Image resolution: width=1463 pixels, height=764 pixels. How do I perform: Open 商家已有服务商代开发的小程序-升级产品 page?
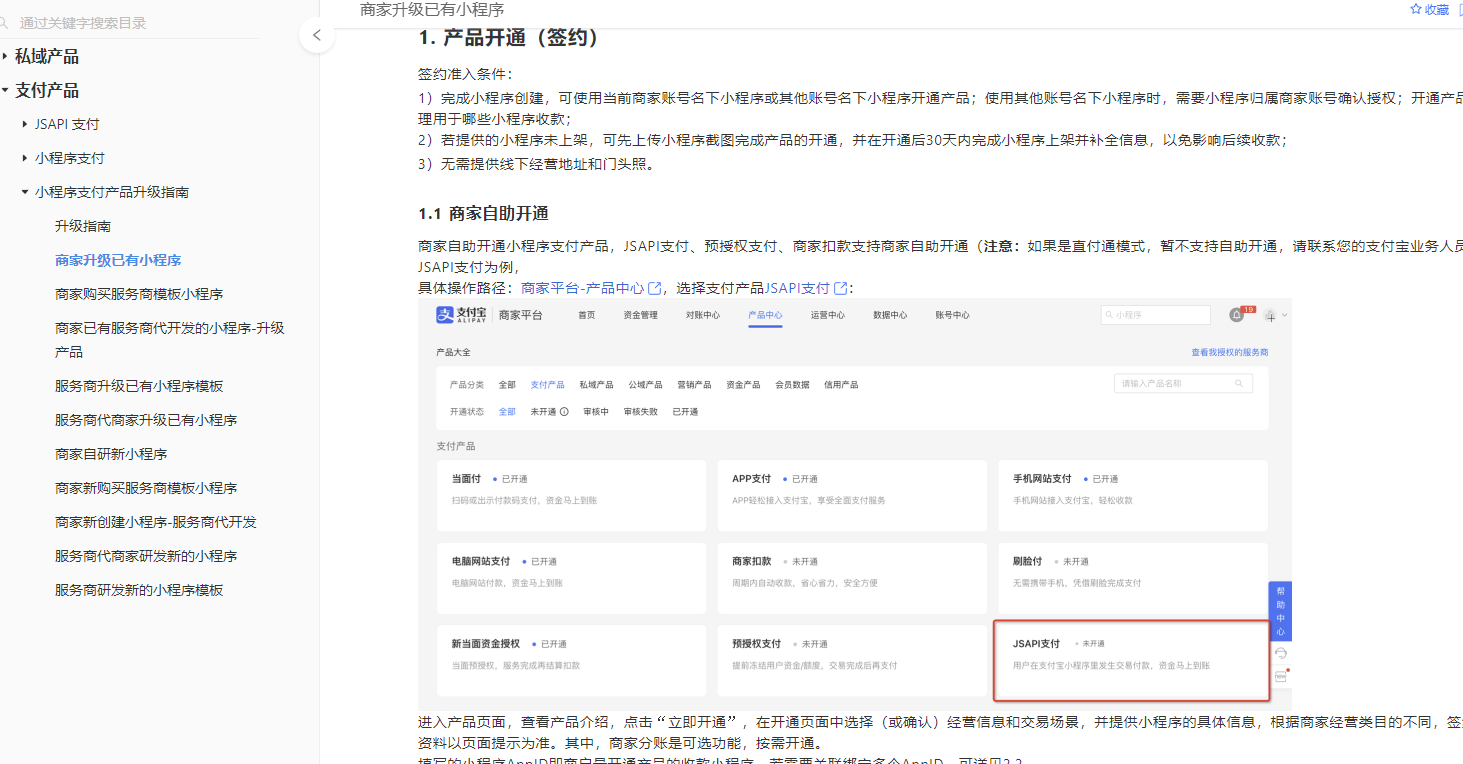point(170,340)
